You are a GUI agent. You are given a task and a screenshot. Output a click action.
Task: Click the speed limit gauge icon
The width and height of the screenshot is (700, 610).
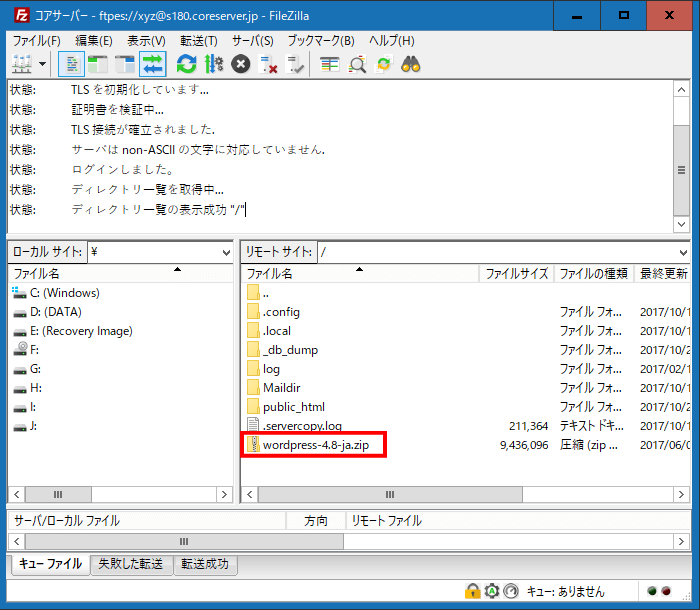click(511, 591)
